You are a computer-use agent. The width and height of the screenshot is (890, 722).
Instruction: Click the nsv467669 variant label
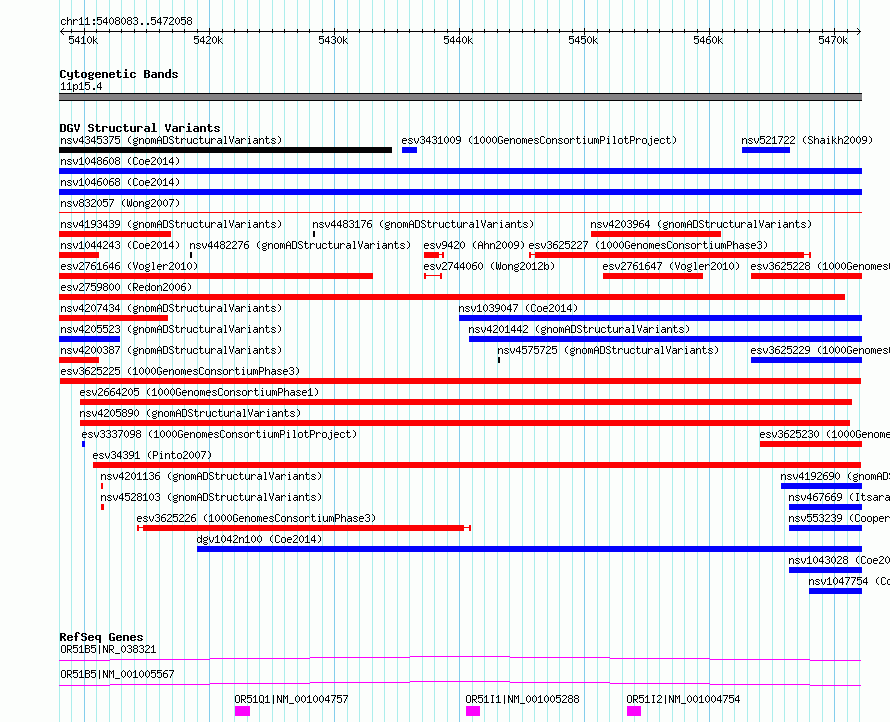pos(838,497)
